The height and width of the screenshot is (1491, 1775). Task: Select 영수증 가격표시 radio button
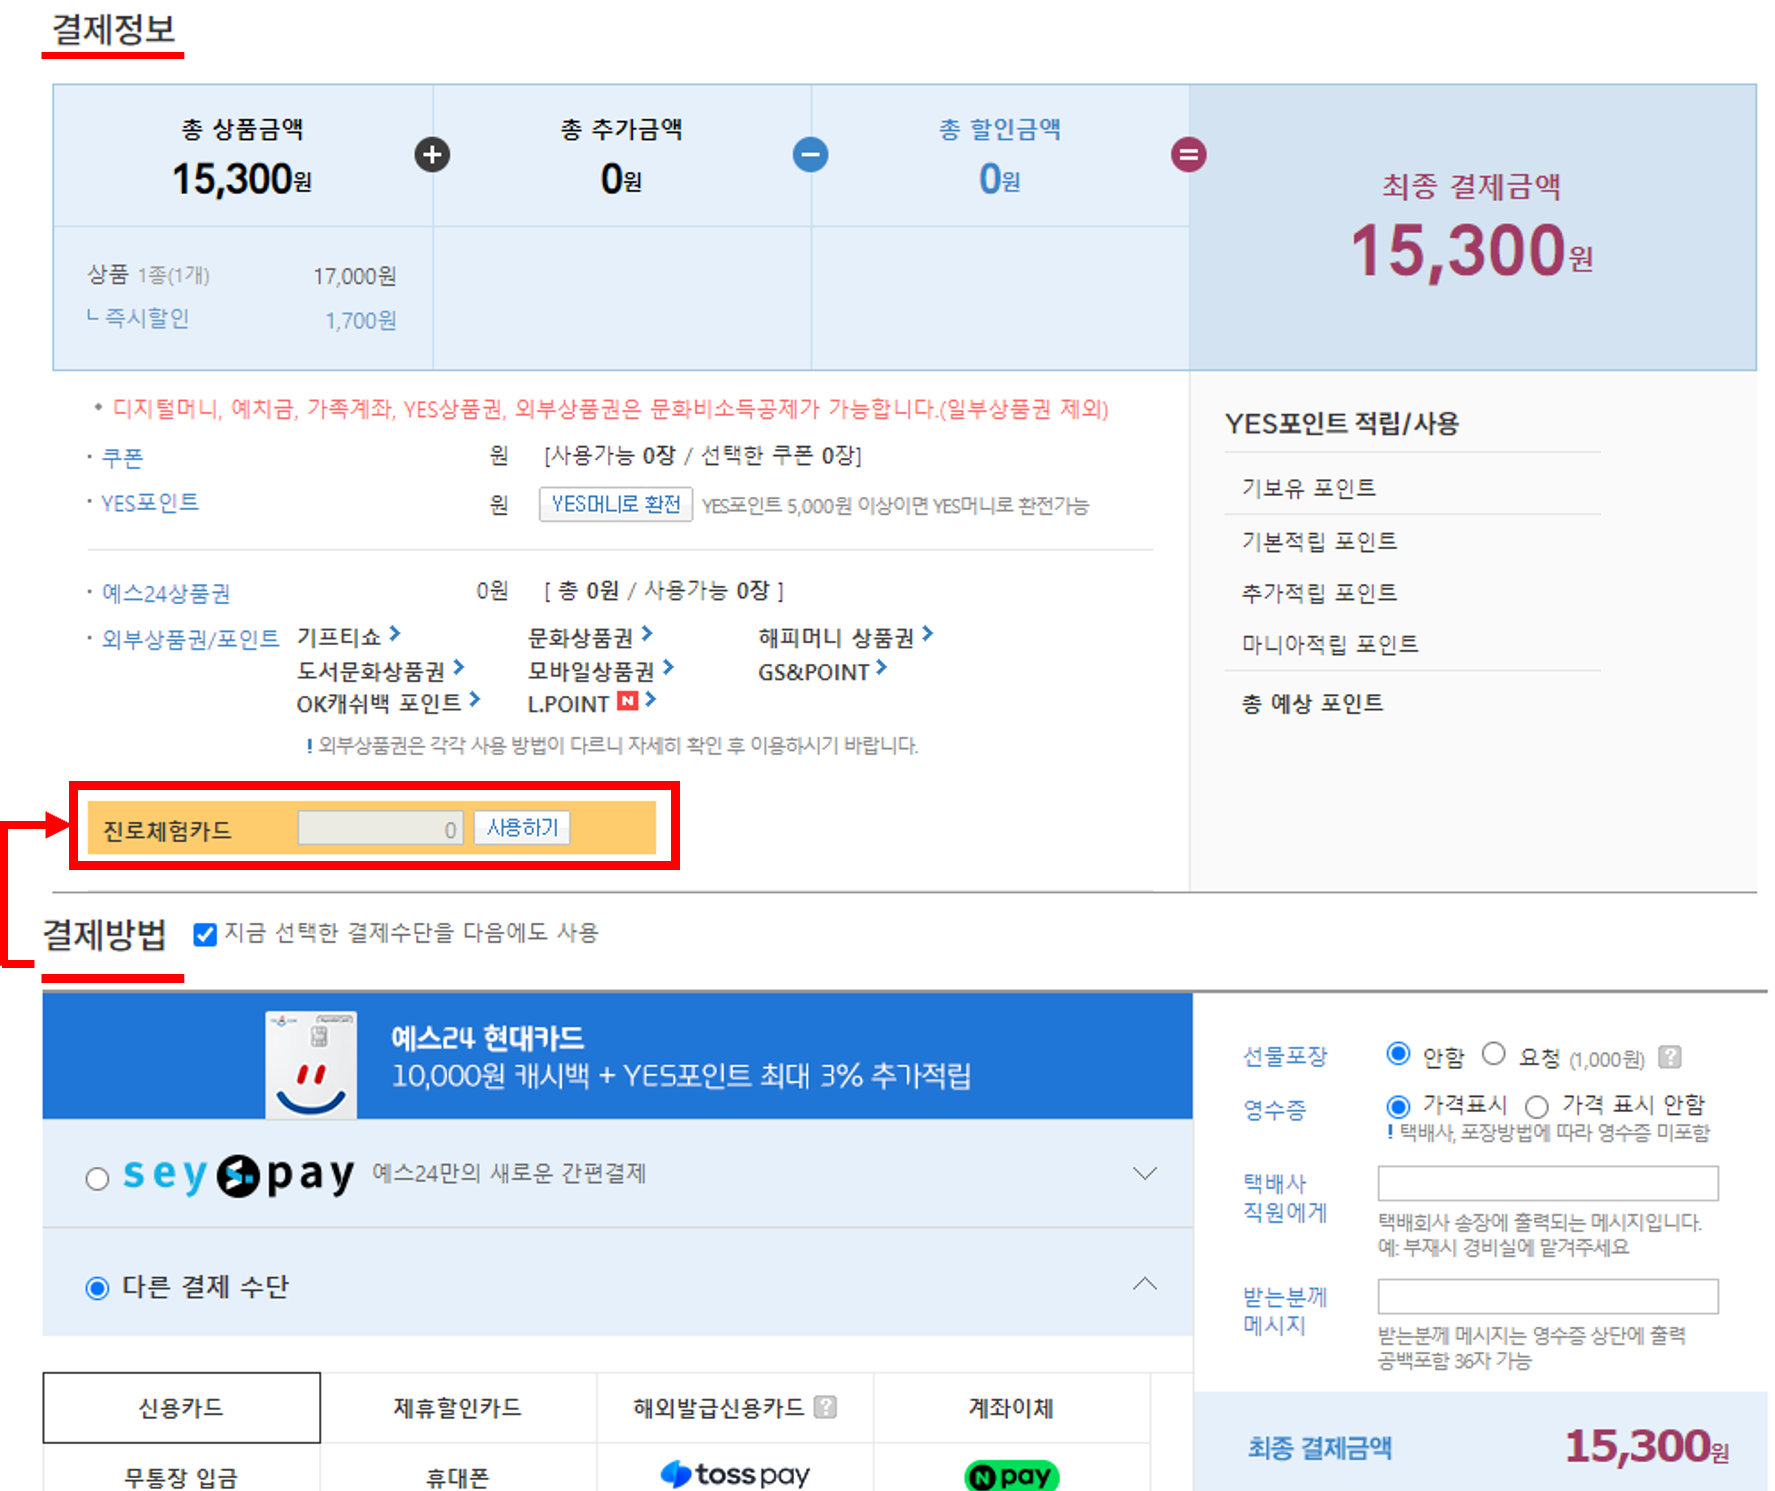point(1398,1106)
